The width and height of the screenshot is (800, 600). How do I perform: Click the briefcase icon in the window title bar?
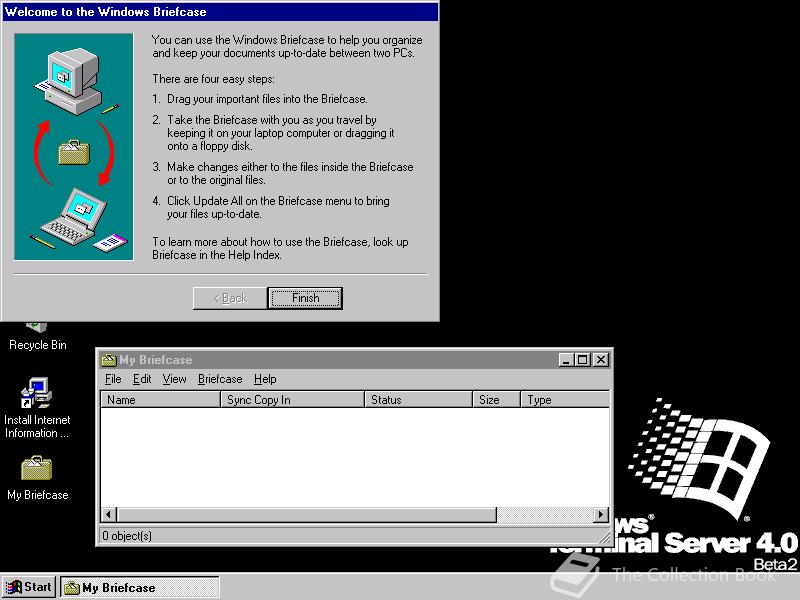coord(109,360)
